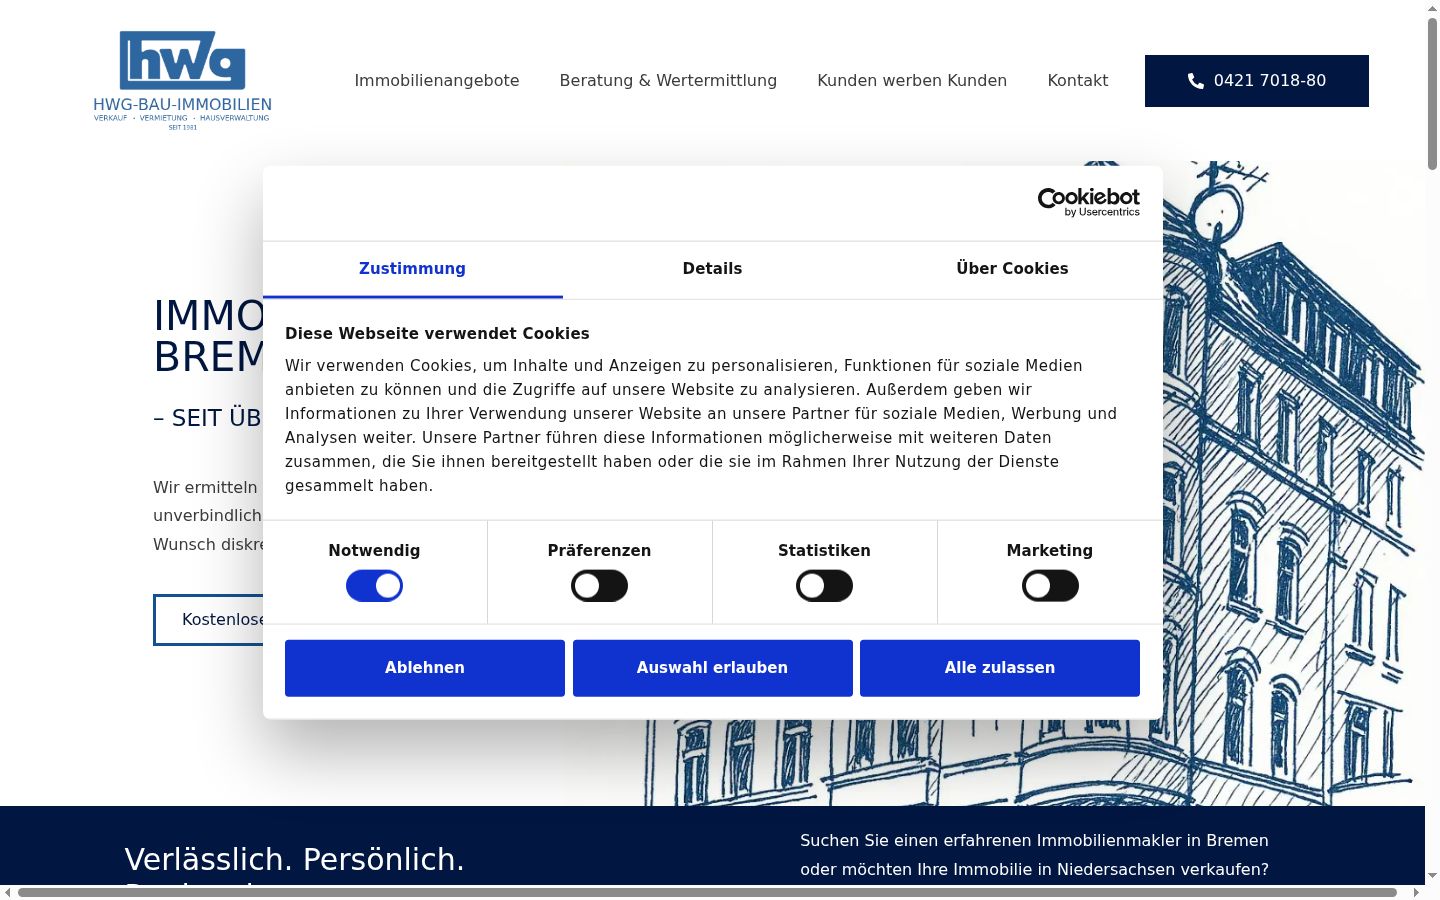1440x900 pixels.
Task: Switch to the Zustimmung tab
Action: pos(412,269)
